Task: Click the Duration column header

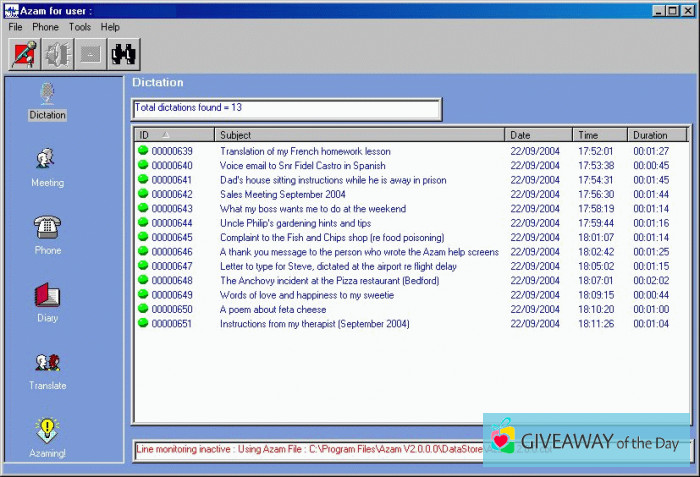Action: pyautogui.click(x=656, y=134)
